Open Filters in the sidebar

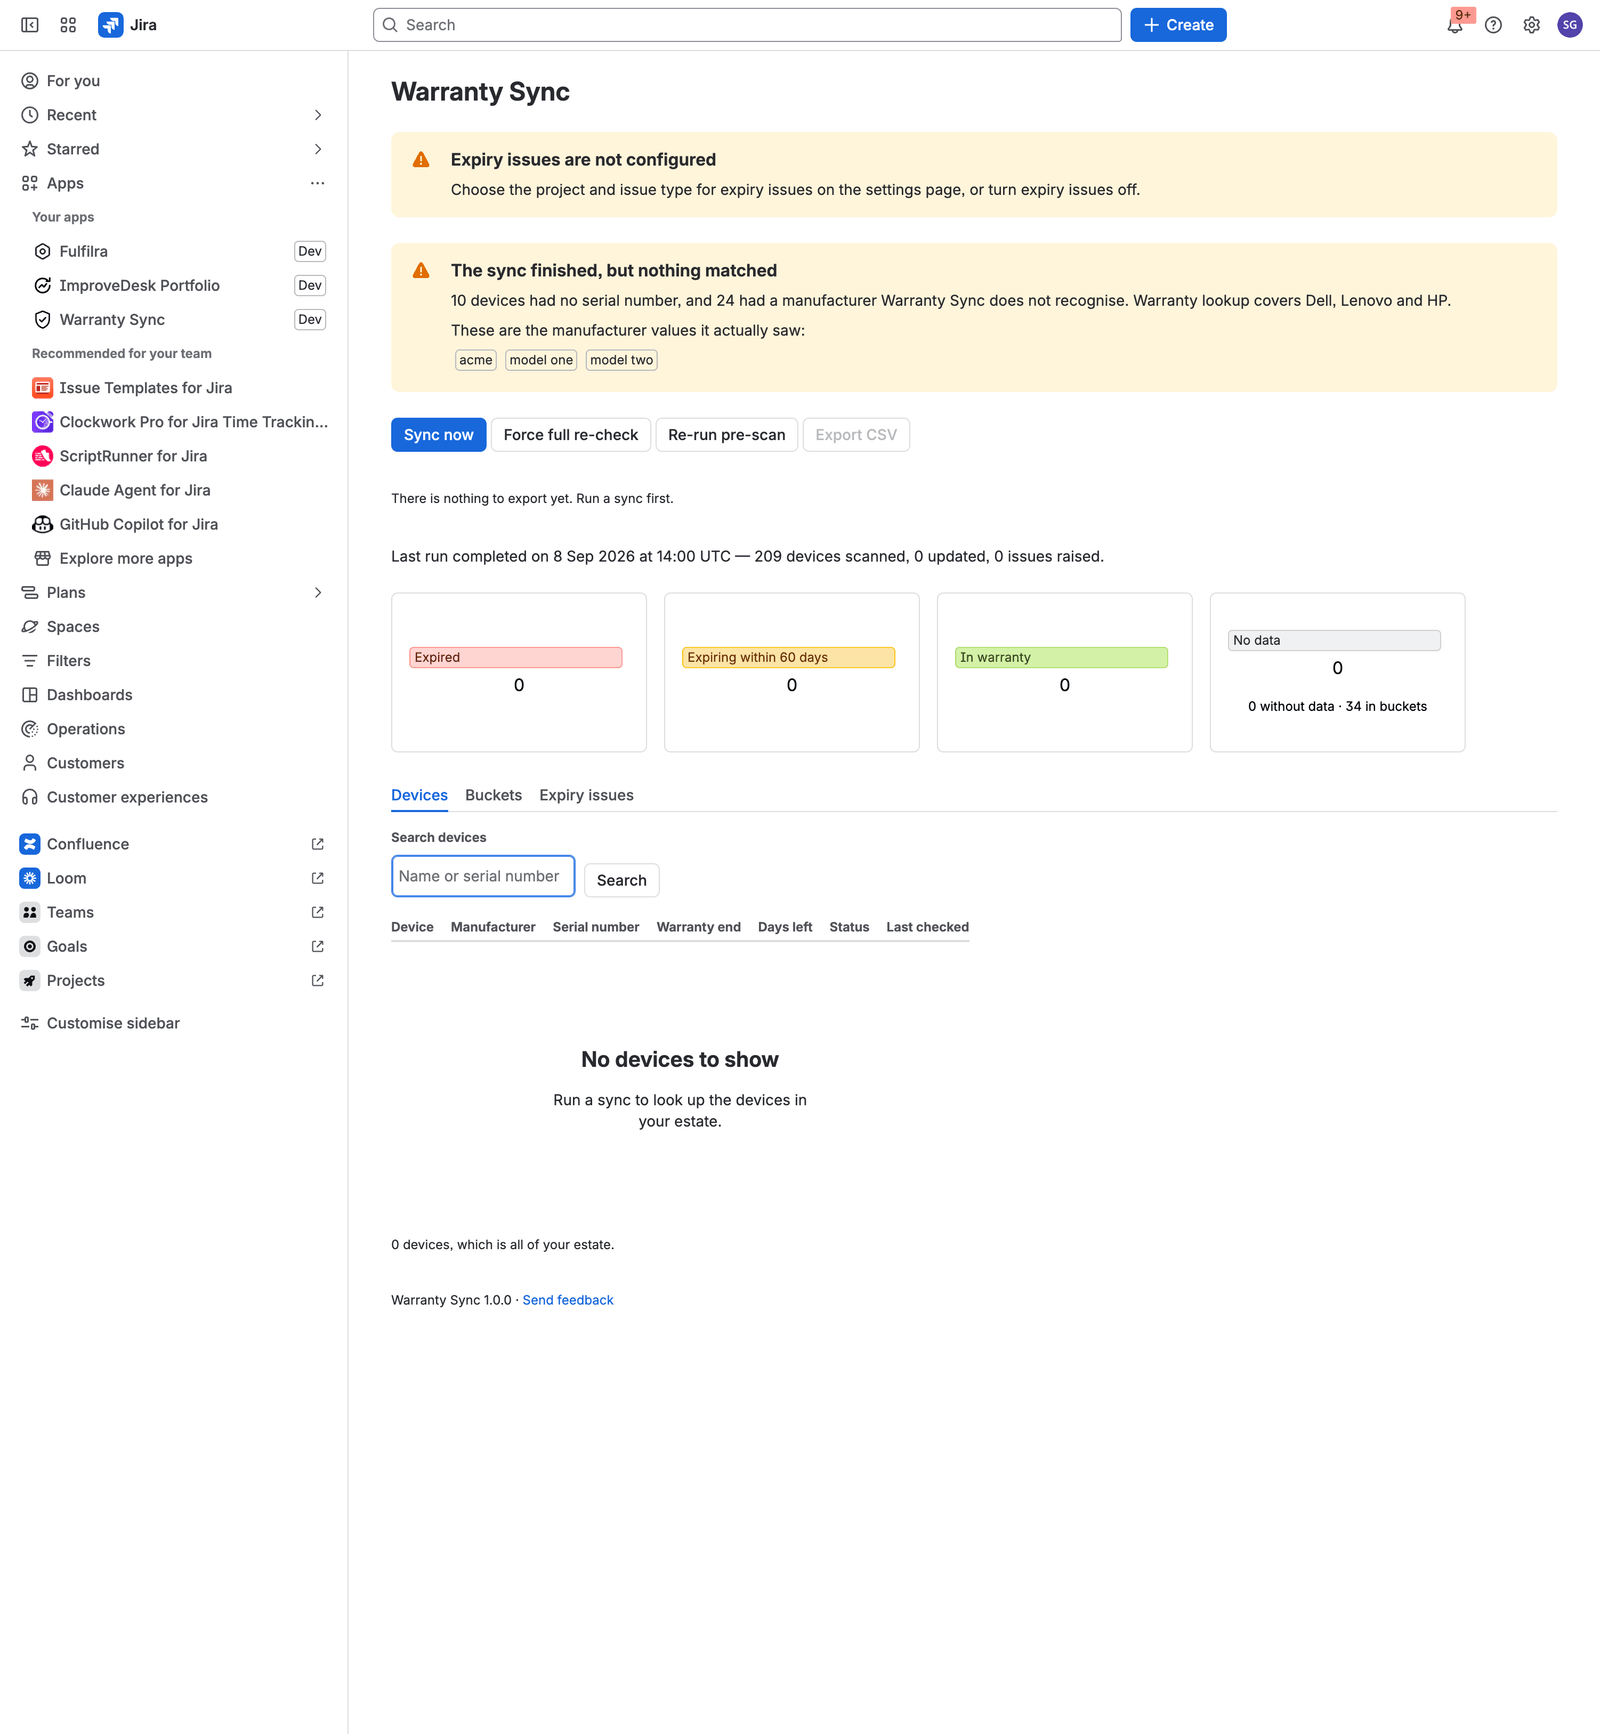click(173, 661)
